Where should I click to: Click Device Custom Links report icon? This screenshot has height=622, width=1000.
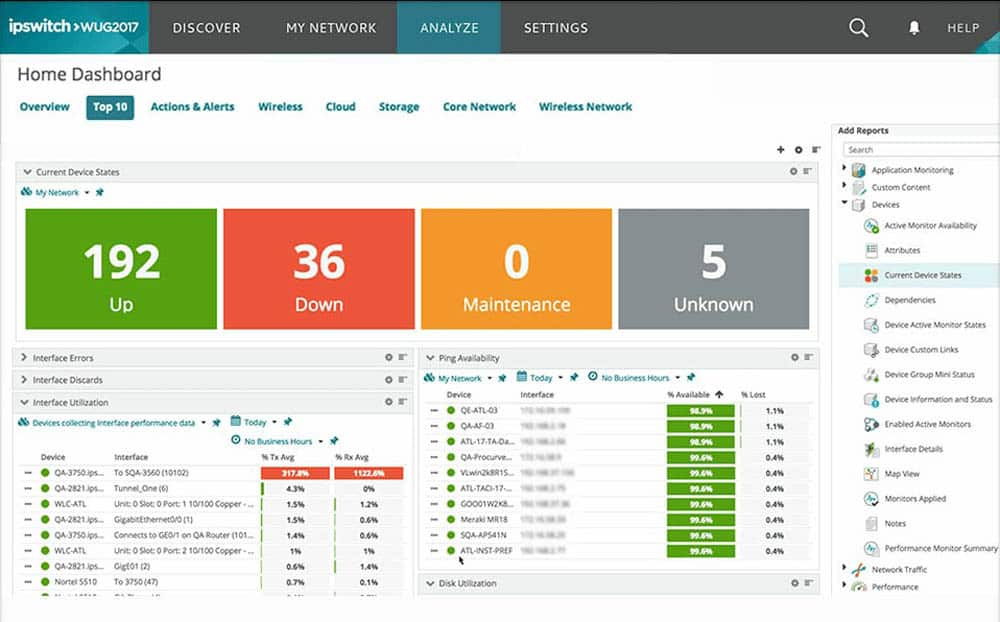[871, 350]
